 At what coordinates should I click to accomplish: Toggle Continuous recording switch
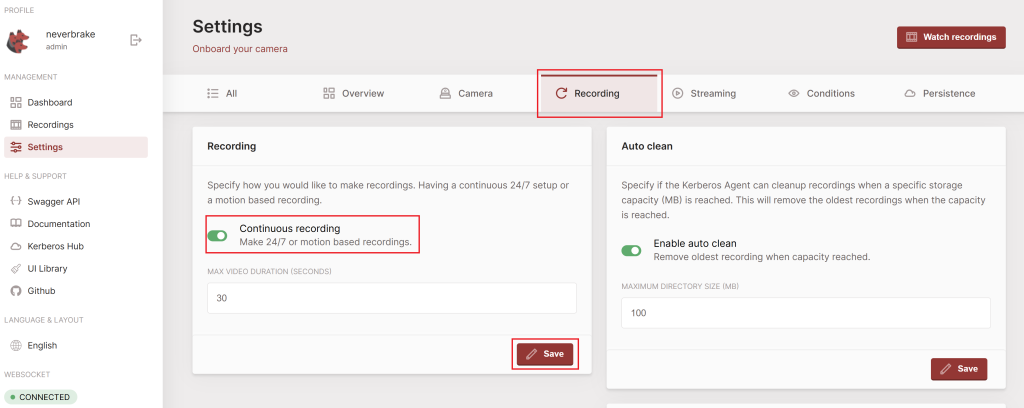point(217,236)
